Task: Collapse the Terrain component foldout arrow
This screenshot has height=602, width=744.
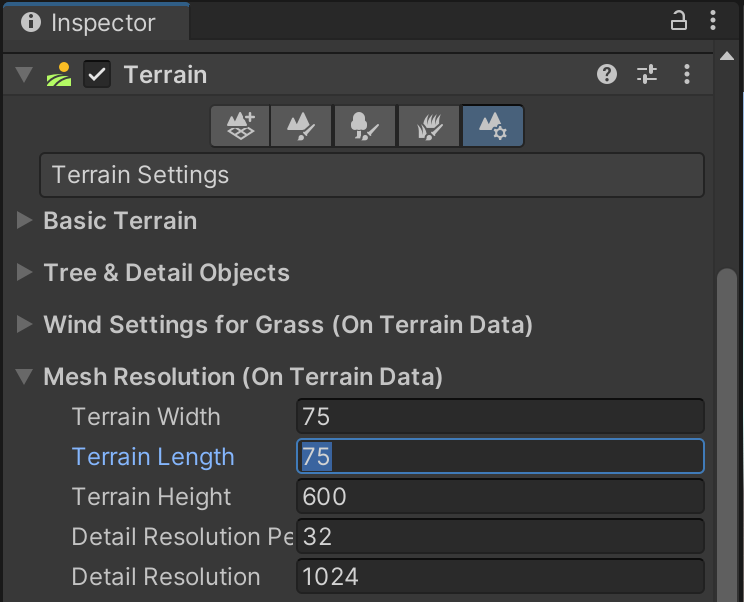Action: (x=24, y=75)
